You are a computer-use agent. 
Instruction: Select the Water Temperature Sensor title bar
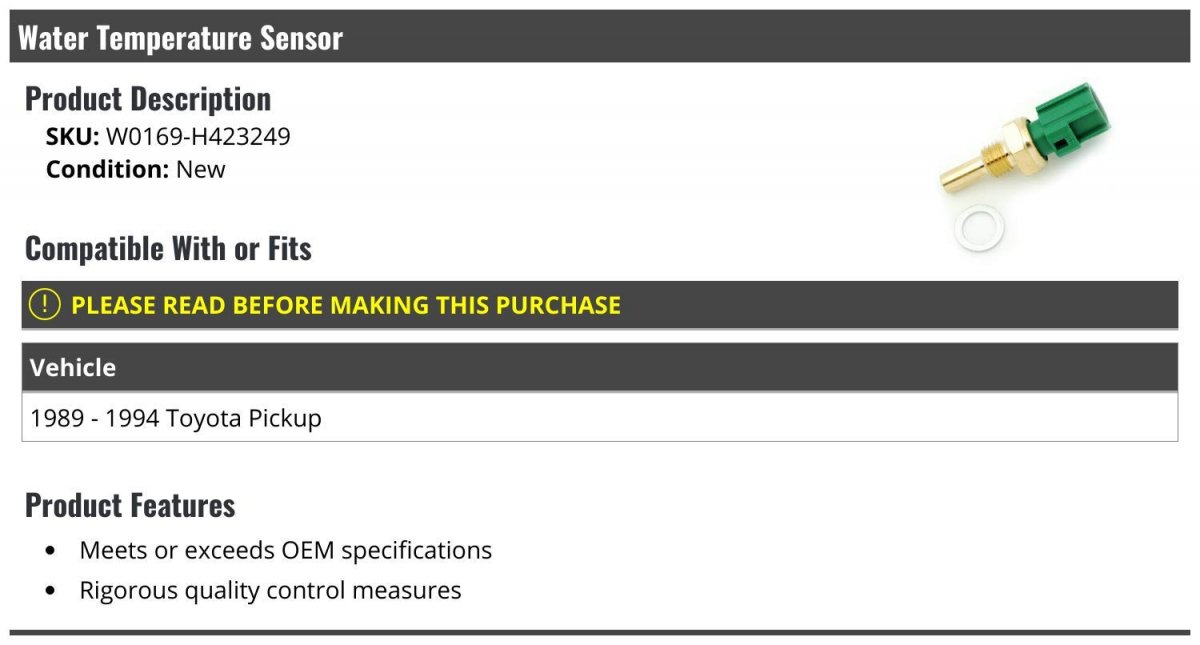tap(600, 38)
